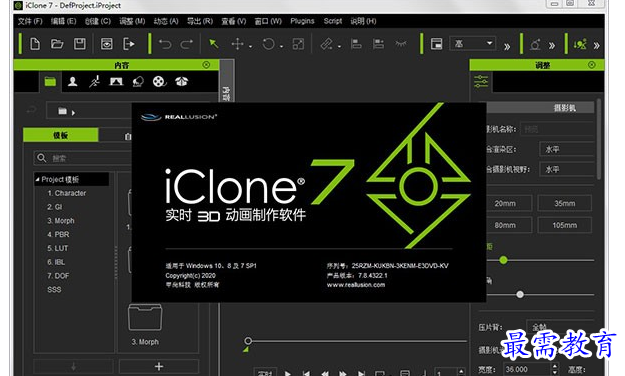Close the 内容 Content panel
The image size is (625, 376).
pyautogui.click(x=206, y=65)
